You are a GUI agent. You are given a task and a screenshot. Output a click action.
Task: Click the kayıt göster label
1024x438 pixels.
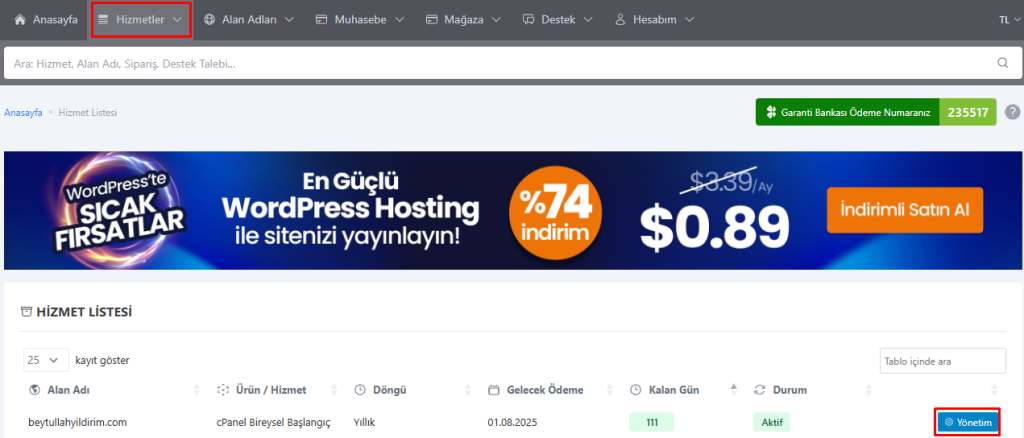(x=103, y=360)
